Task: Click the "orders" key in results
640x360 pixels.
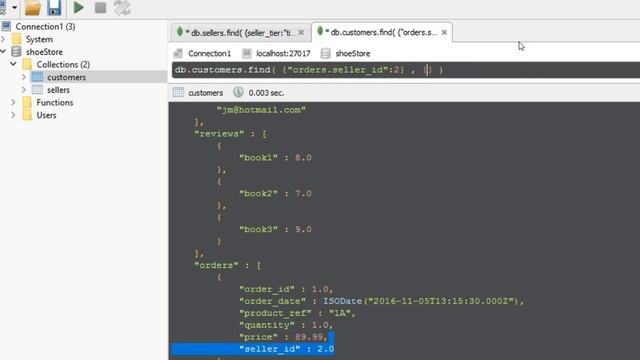Action: 216,265
